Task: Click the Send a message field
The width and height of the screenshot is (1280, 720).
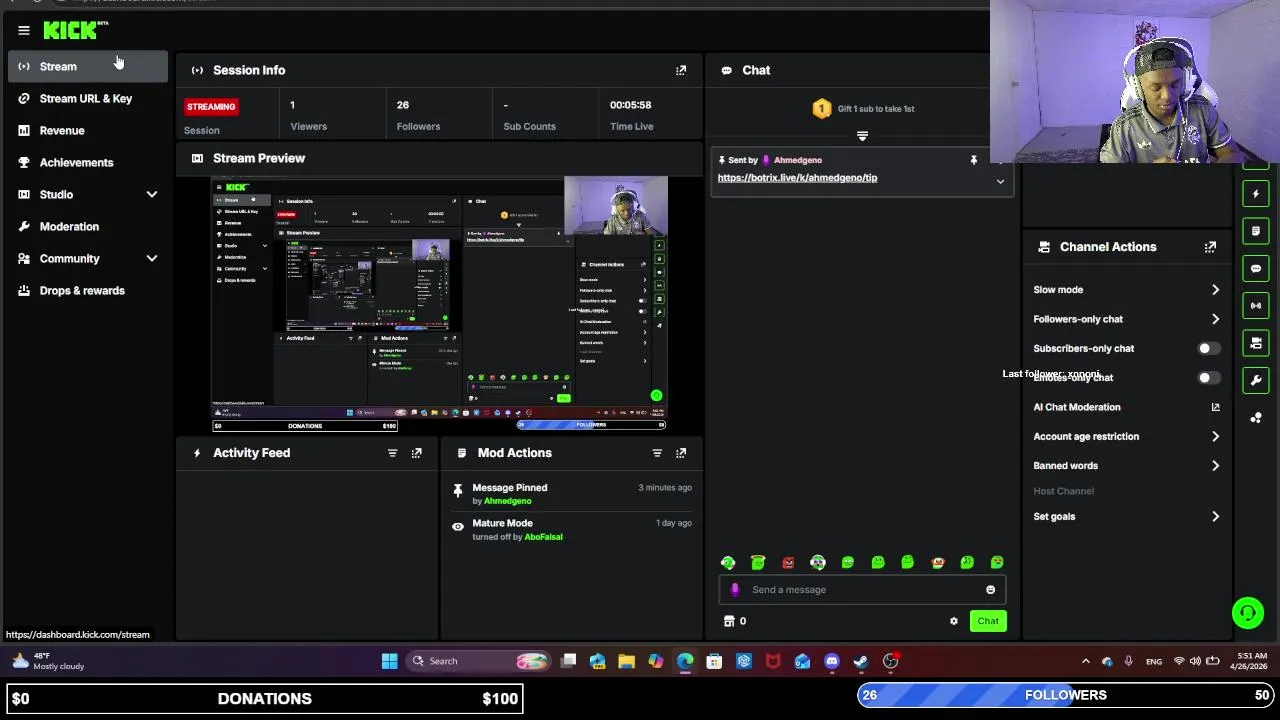Action: (862, 590)
